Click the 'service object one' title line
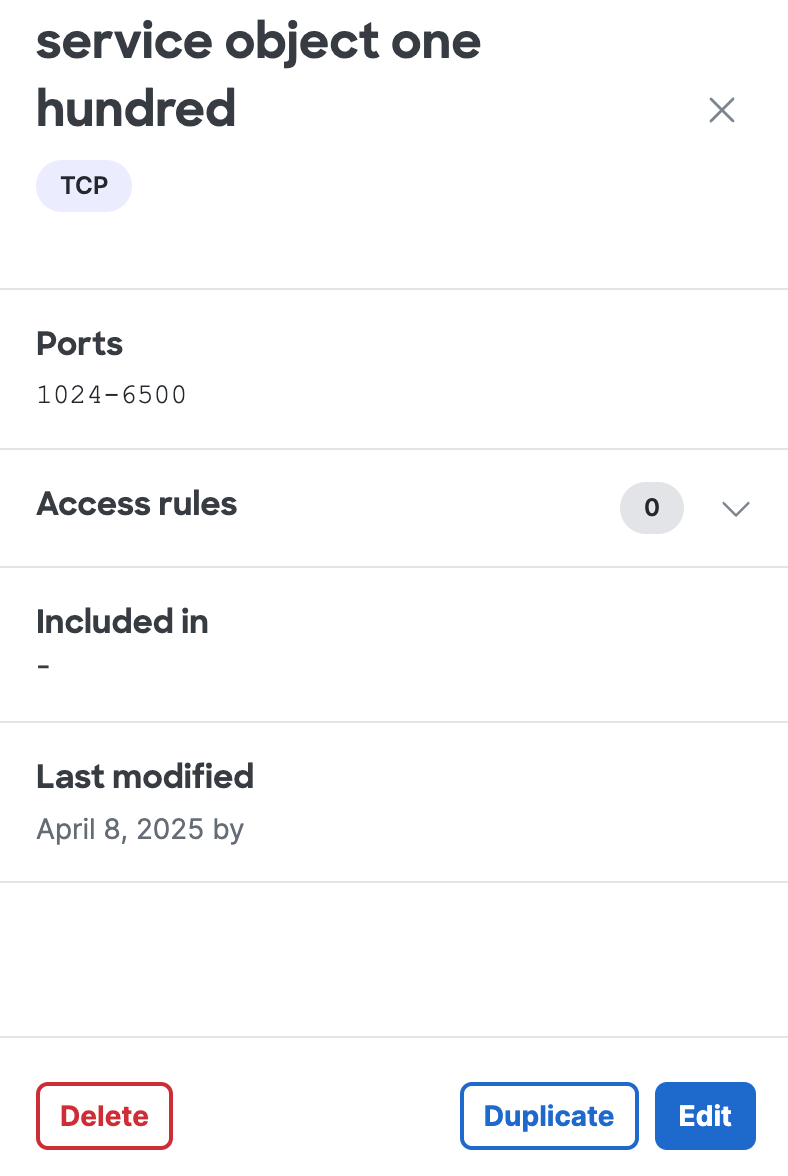The image size is (788, 1176). pos(258,42)
